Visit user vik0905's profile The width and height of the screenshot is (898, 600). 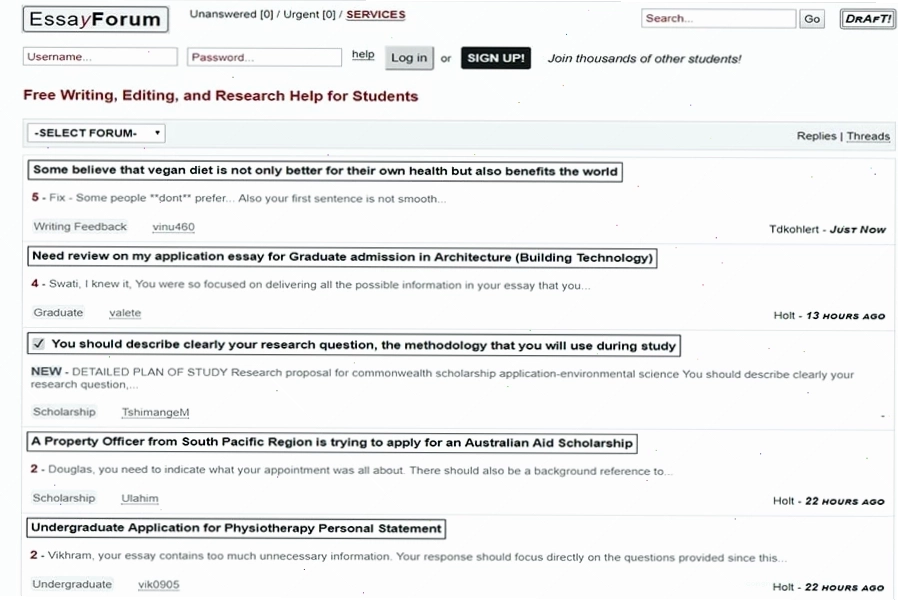pyautogui.click(x=159, y=585)
